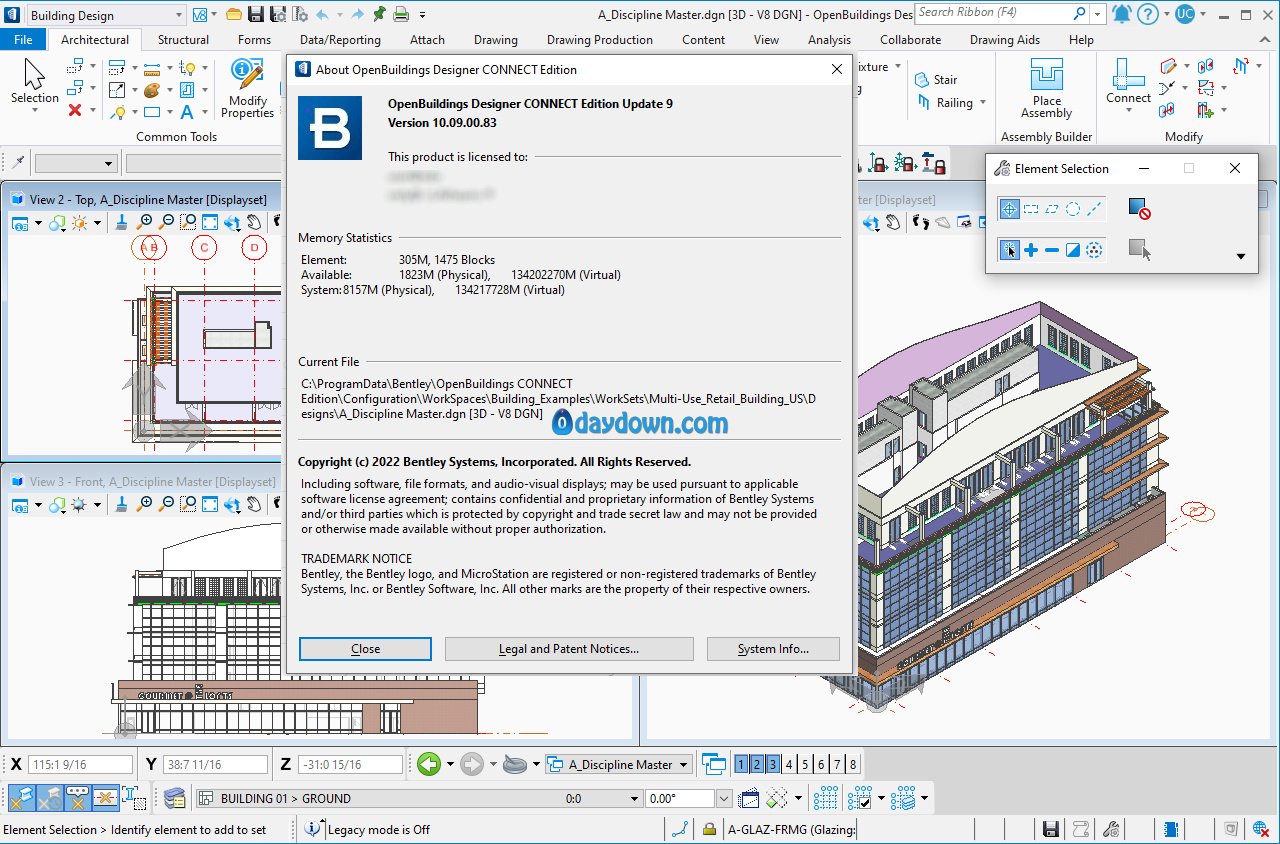Viewport: 1280px width, 844px height.
Task: Click the System Info... button
Action: [x=773, y=649]
